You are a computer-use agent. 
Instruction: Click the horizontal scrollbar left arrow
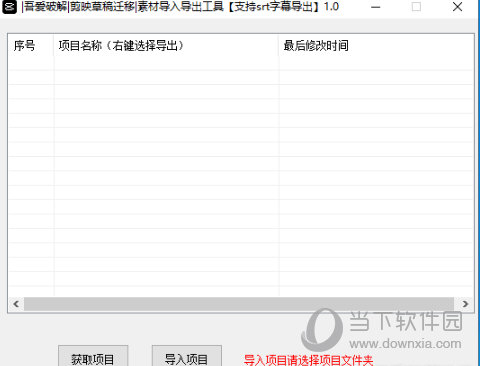click(x=16, y=304)
